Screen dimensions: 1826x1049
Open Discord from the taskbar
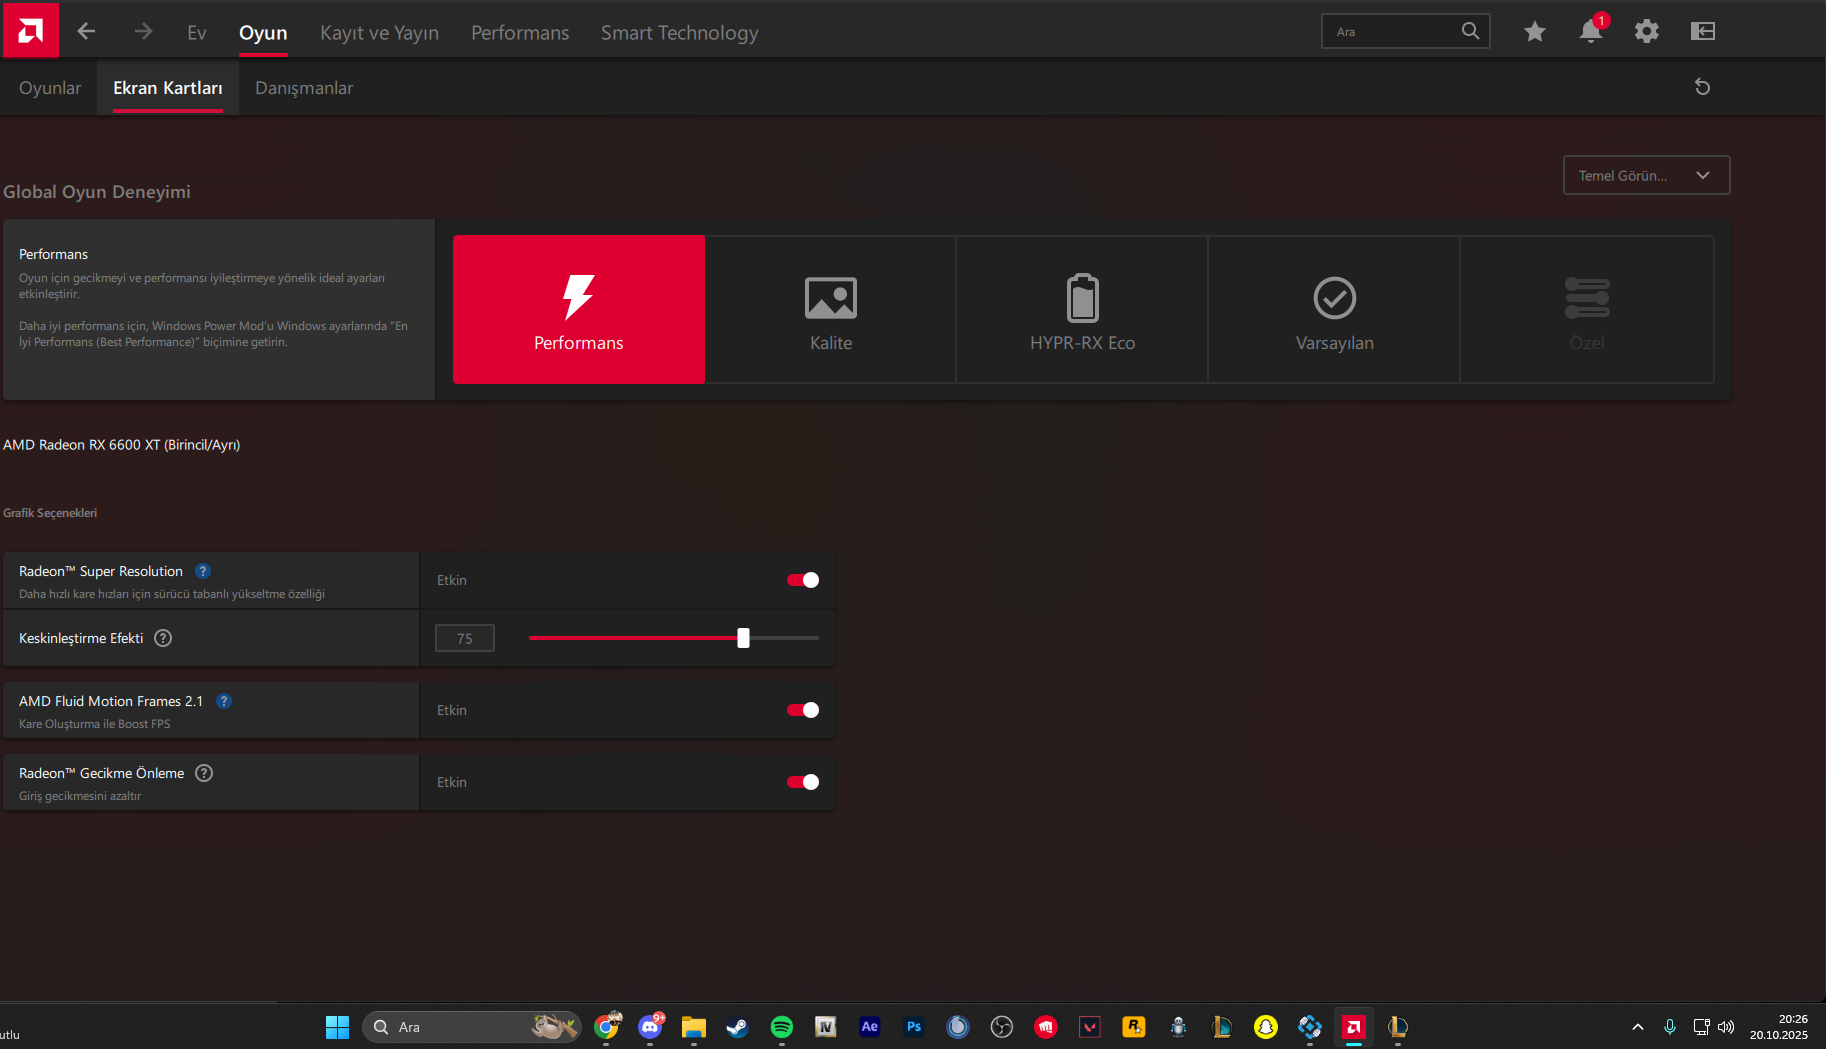(x=651, y=1027)
